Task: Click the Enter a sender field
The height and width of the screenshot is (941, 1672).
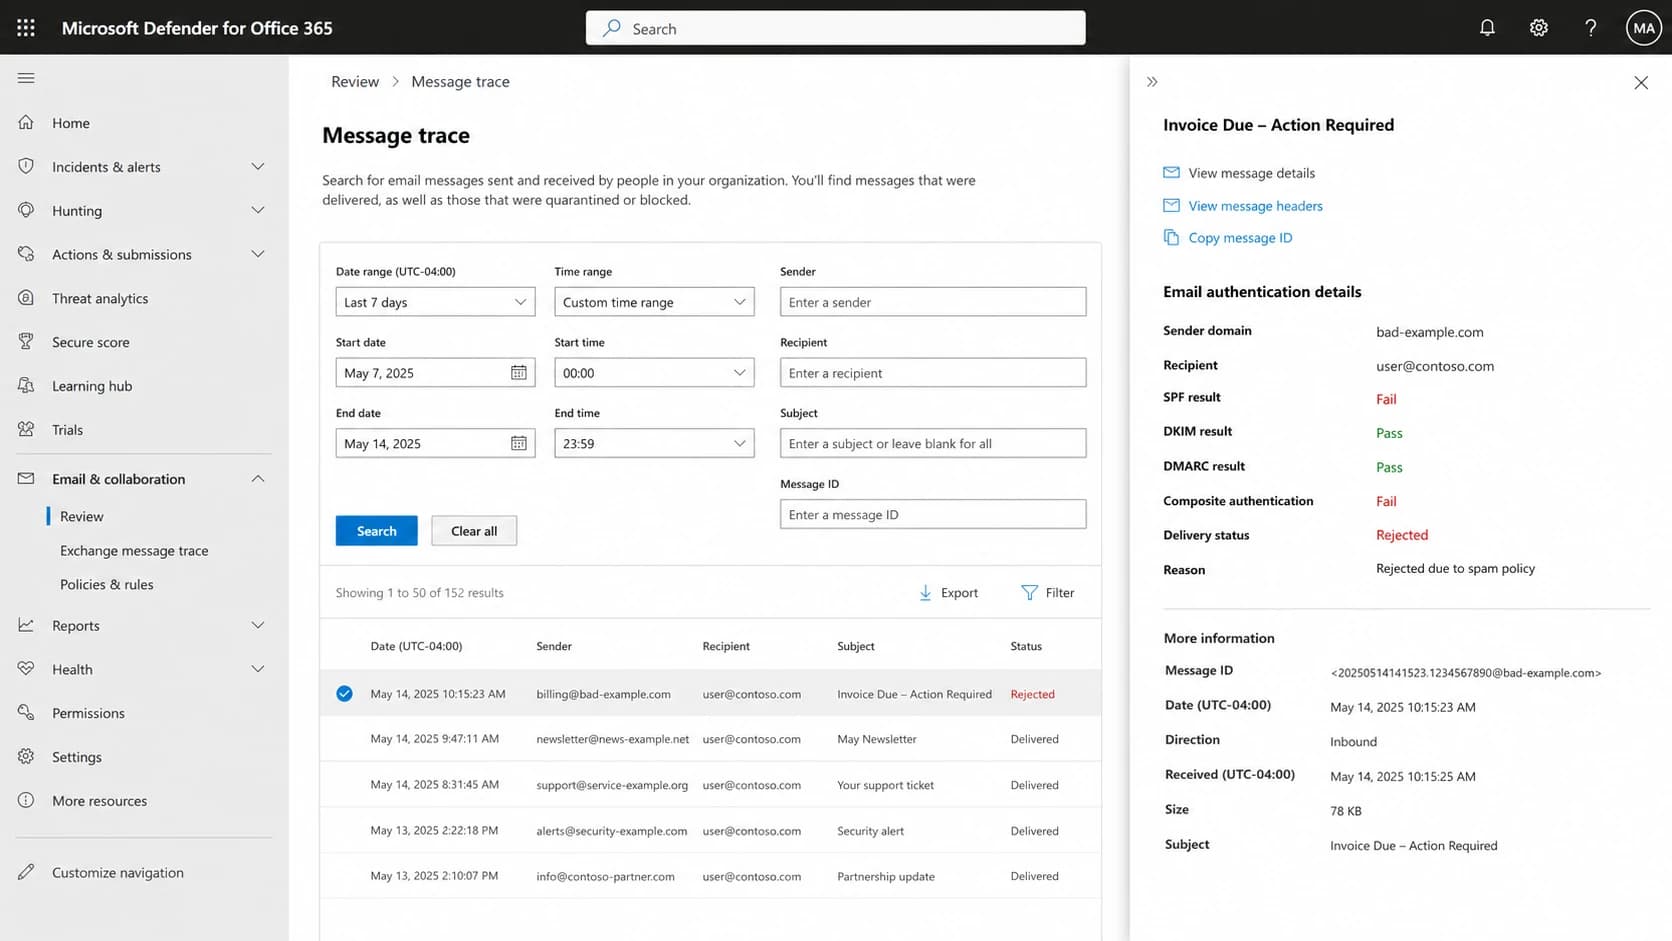Action: pos(933,302)
